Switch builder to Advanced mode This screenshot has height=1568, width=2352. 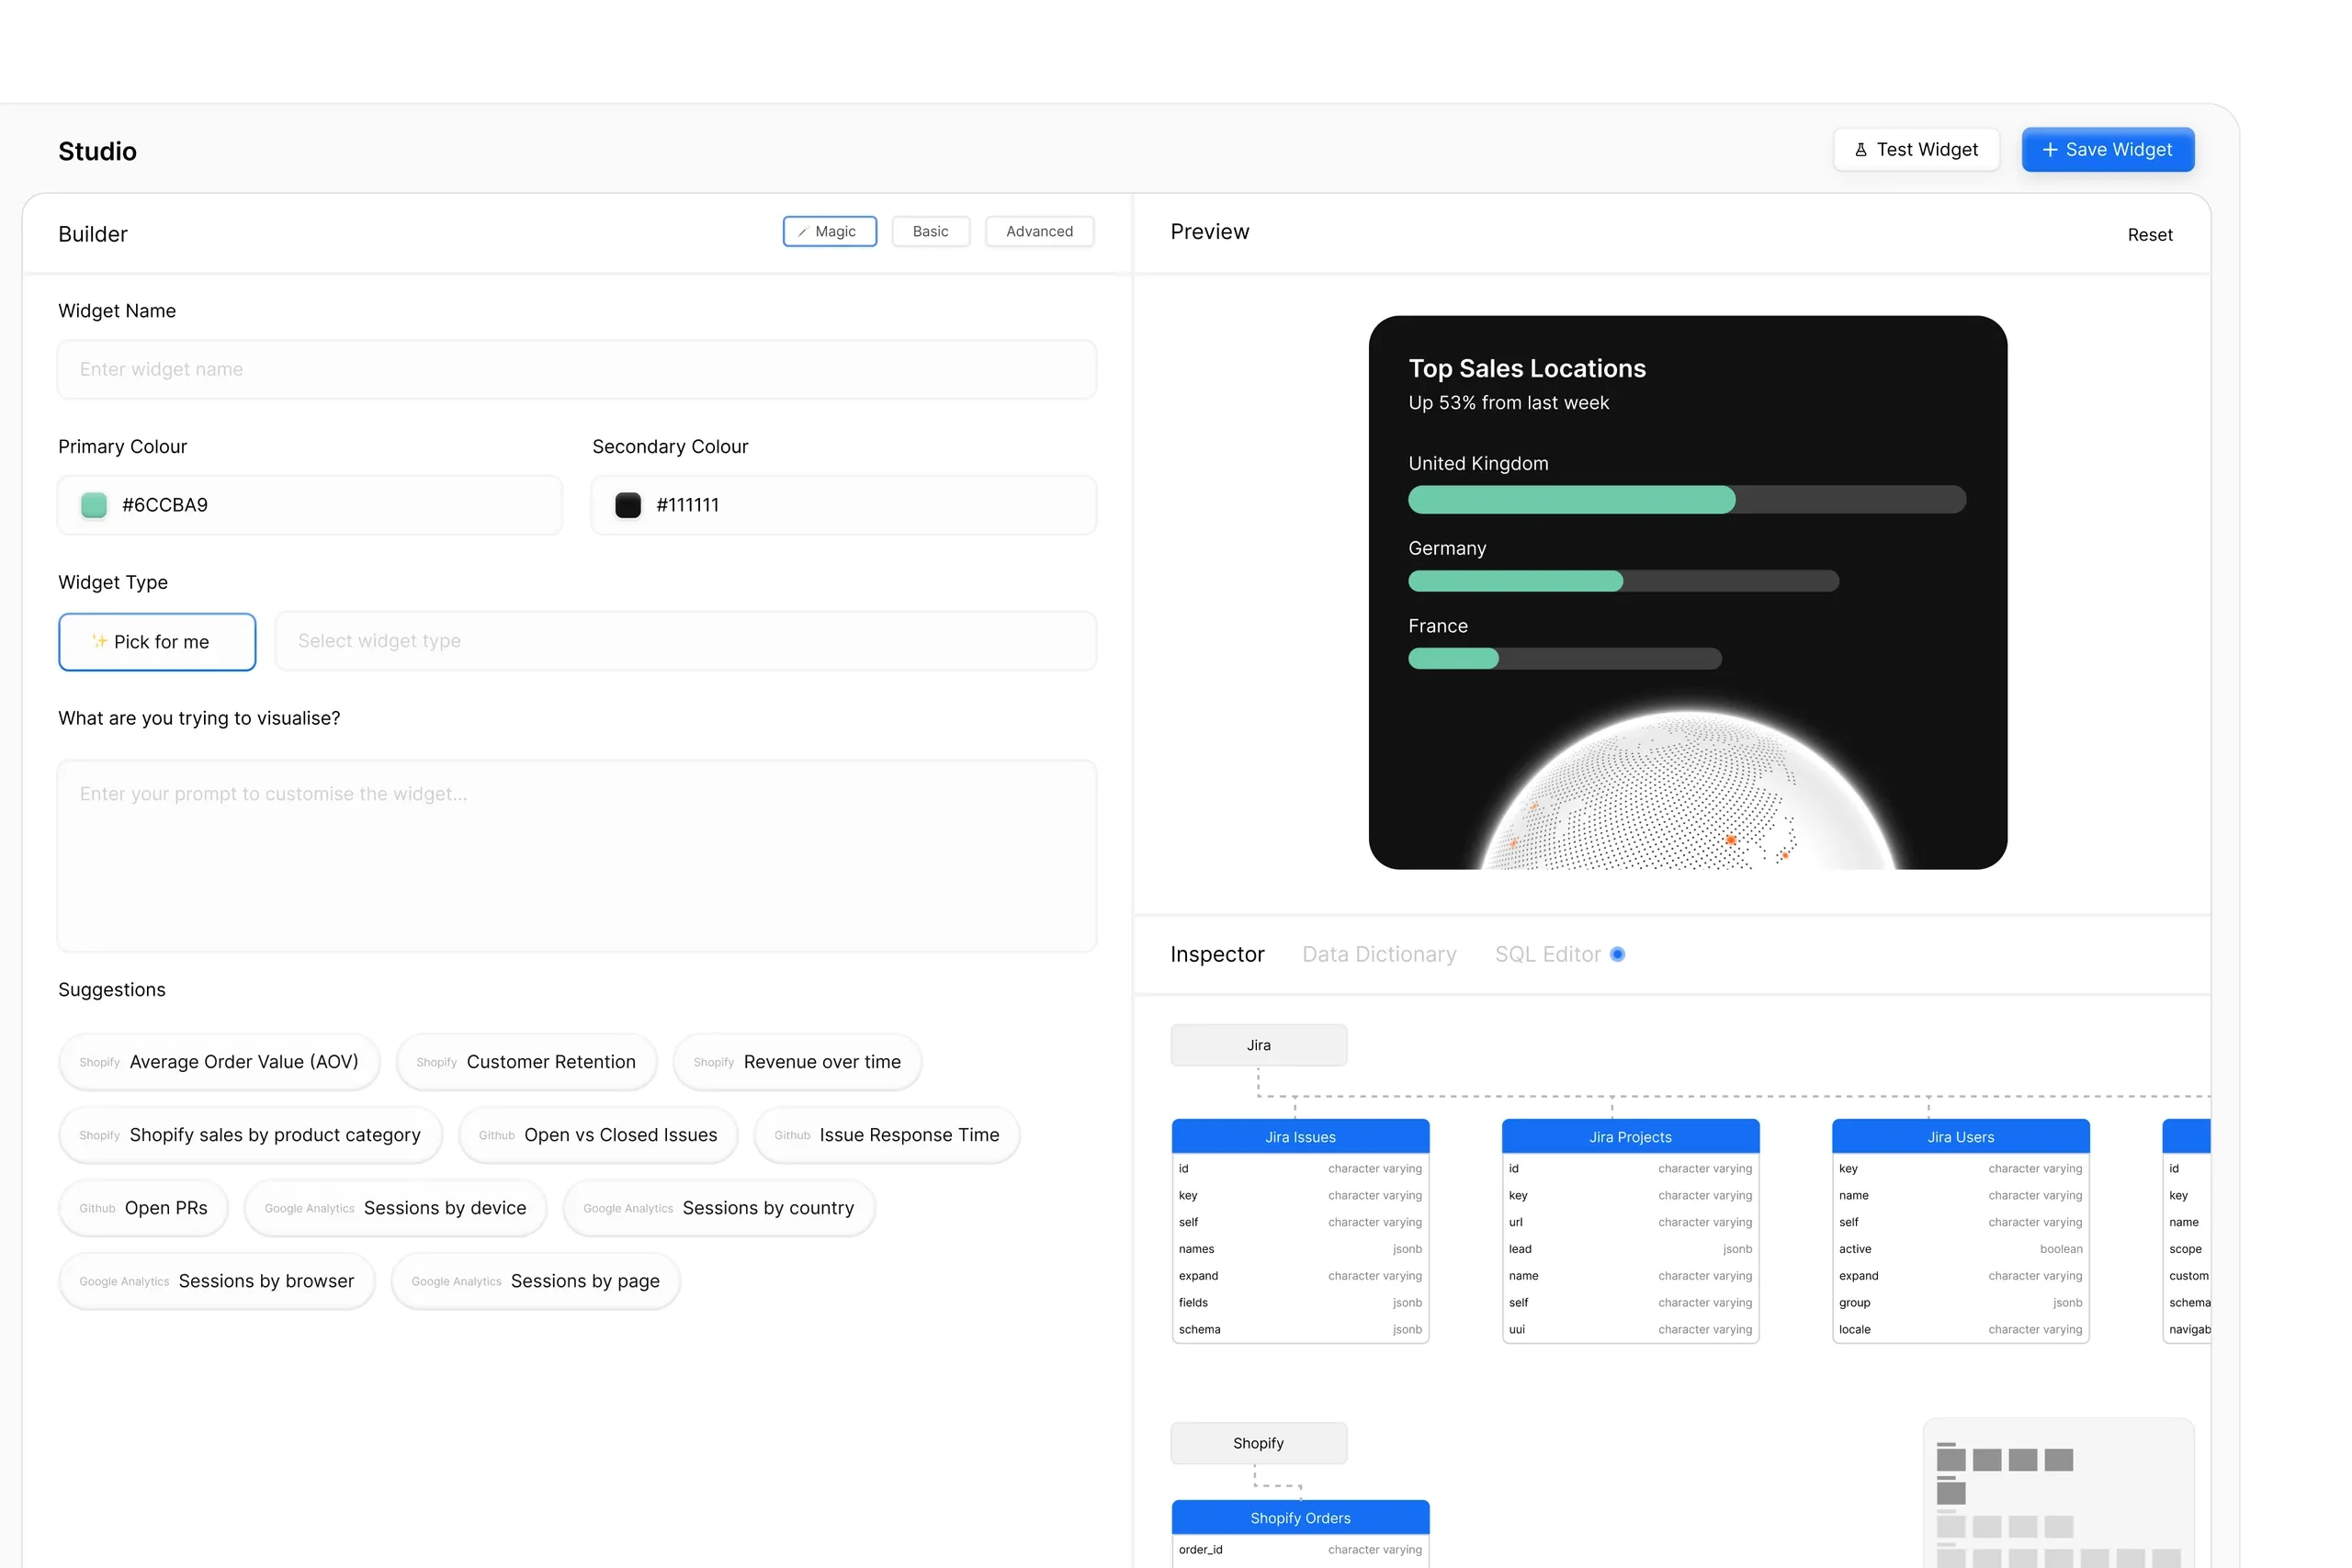[x=1039, y=231]
